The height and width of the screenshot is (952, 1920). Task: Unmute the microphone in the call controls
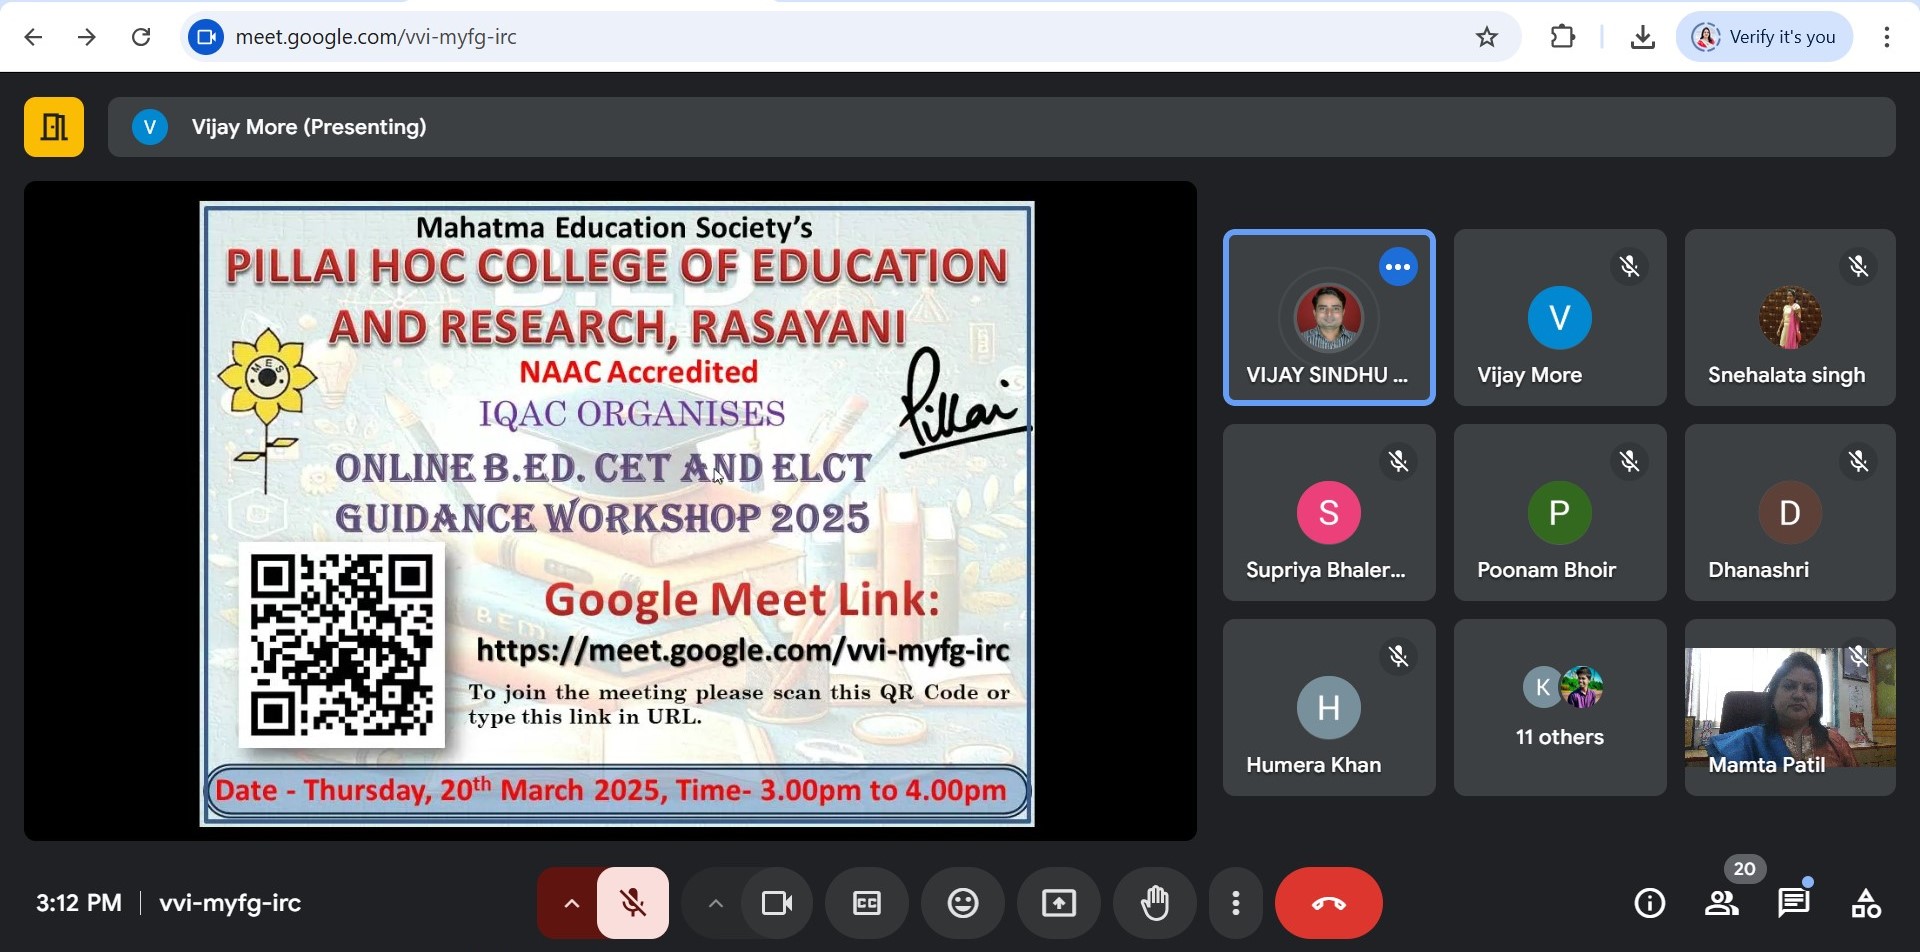coord(633,904)
